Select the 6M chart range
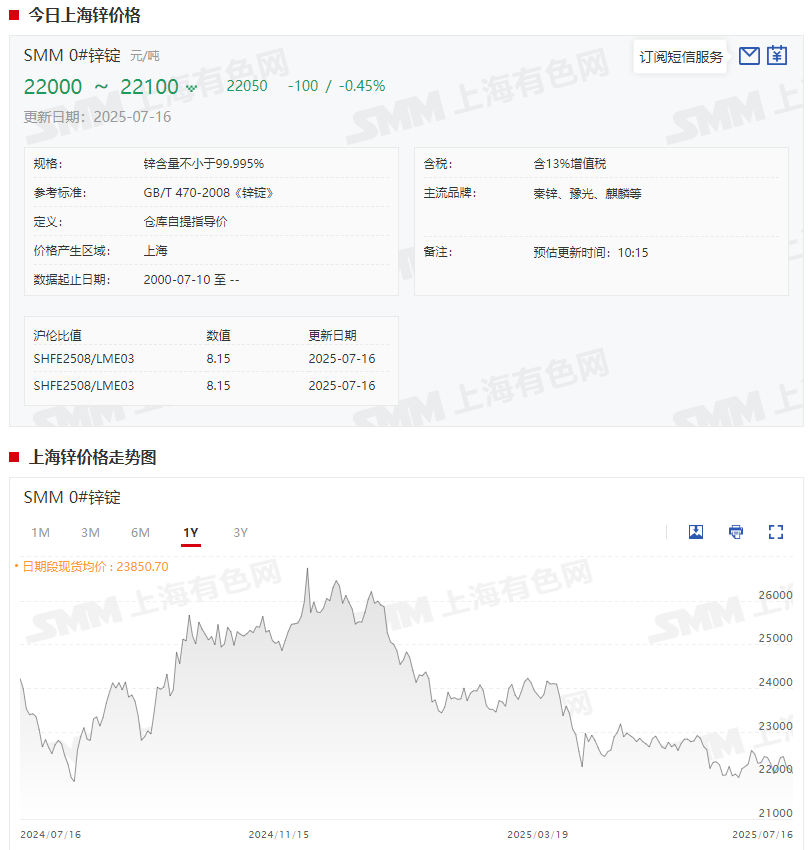 point(140,533)
